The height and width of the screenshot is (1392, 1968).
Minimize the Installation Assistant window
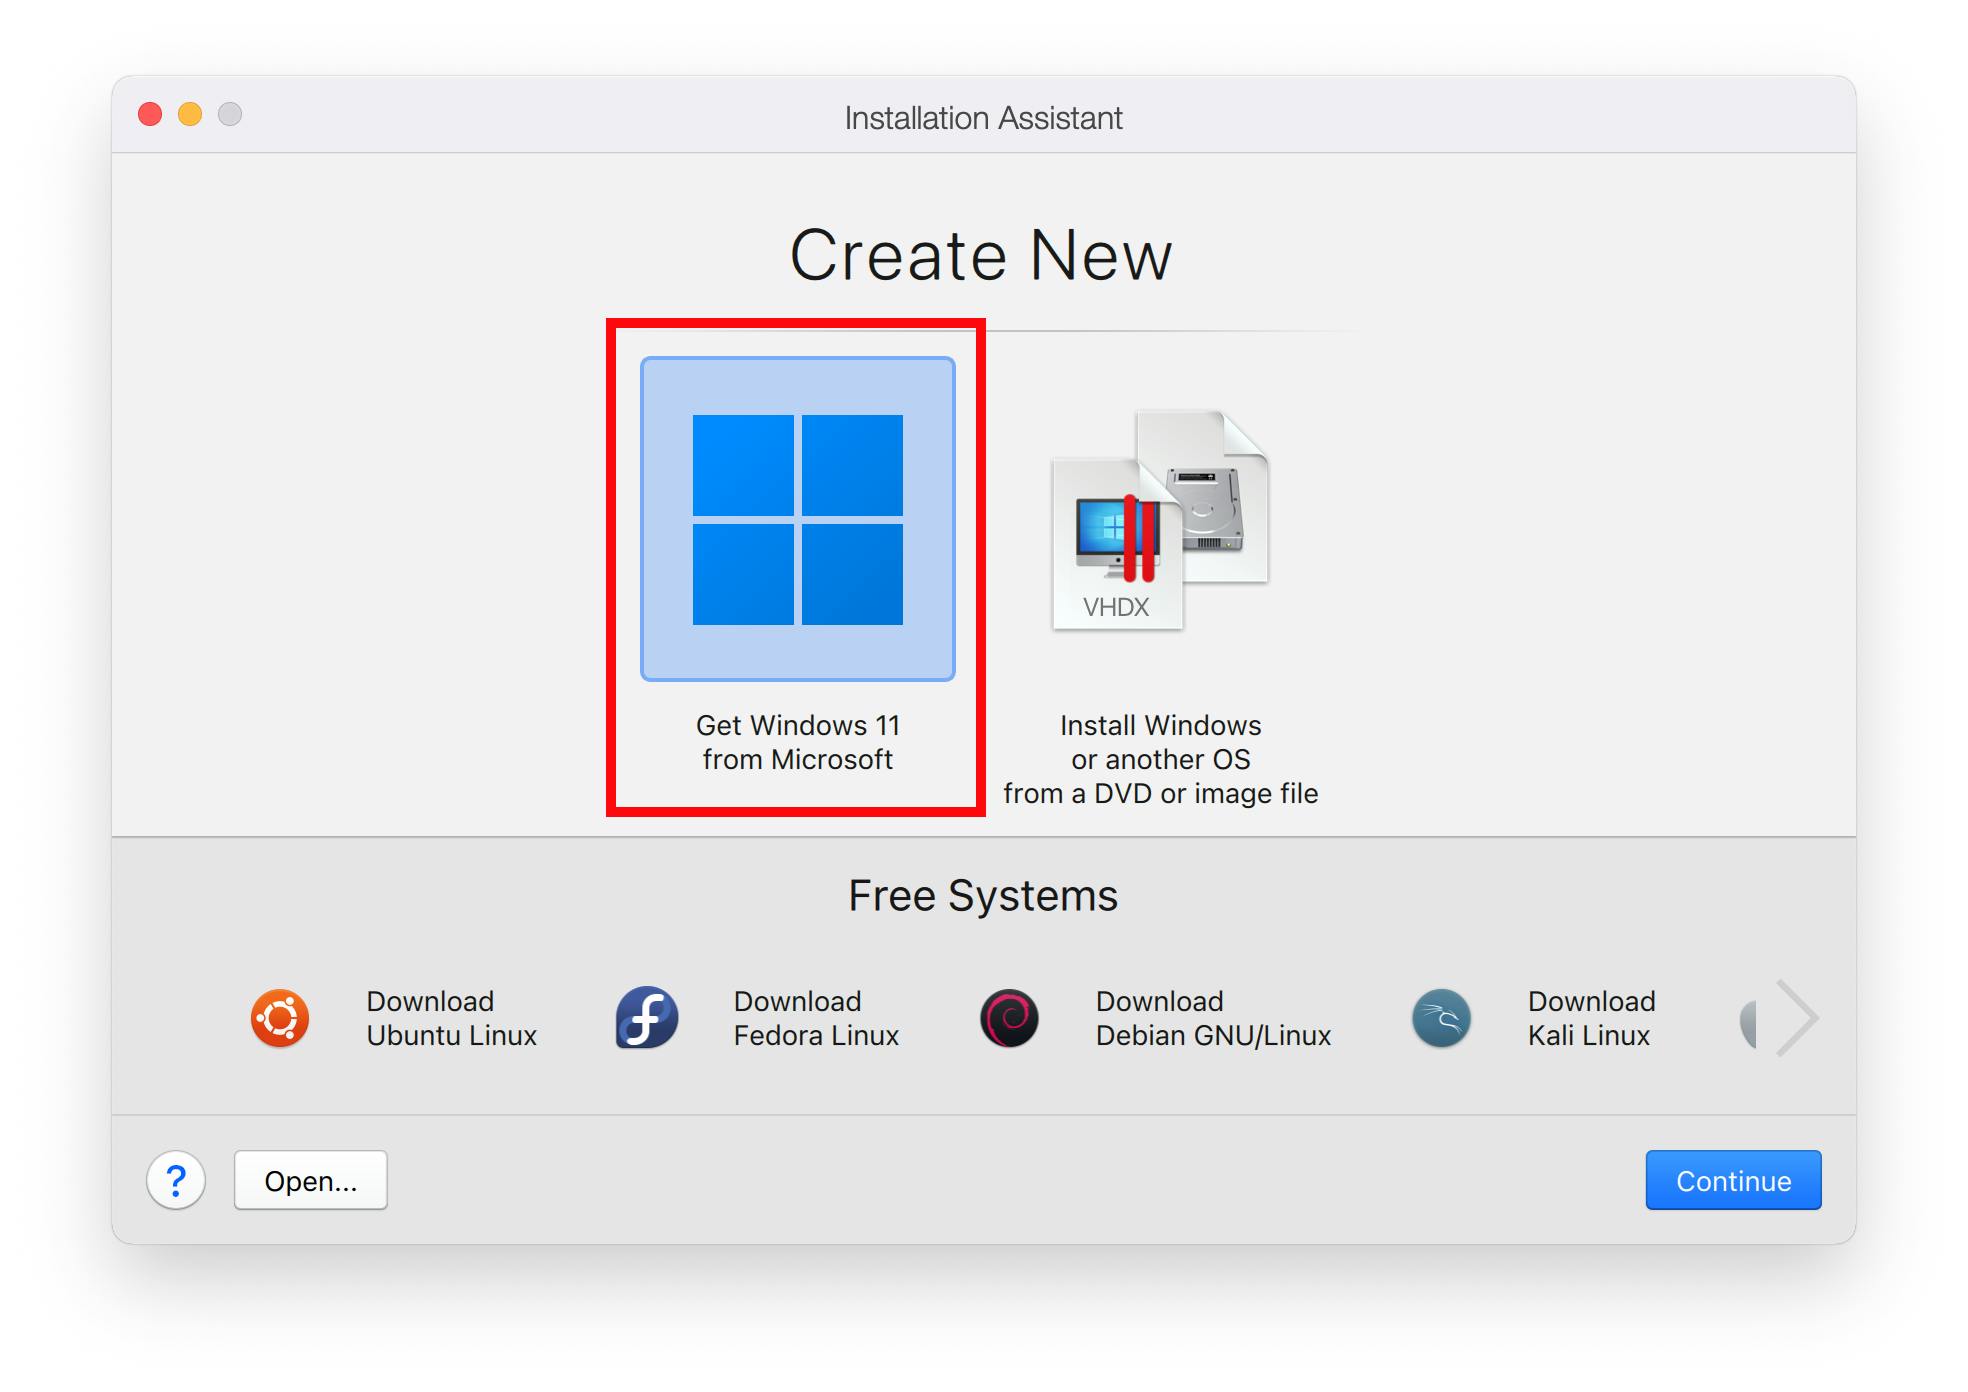tap(190, 114)
